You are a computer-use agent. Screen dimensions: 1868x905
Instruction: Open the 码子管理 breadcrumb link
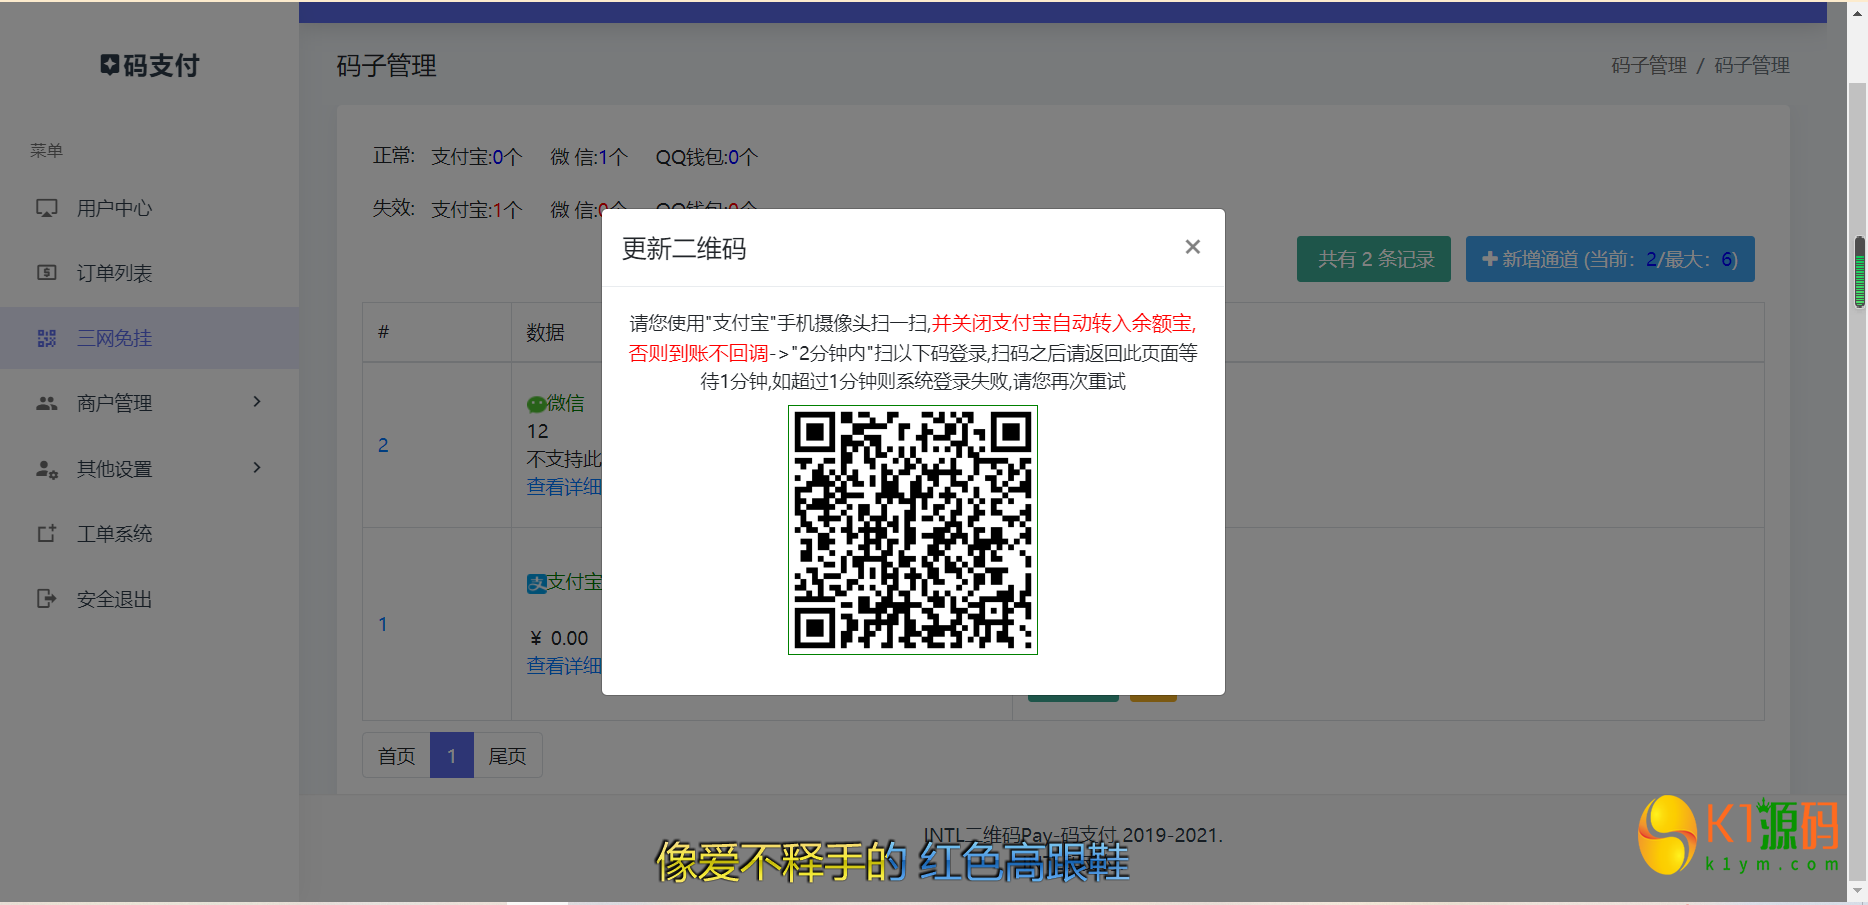(1648, 65)
